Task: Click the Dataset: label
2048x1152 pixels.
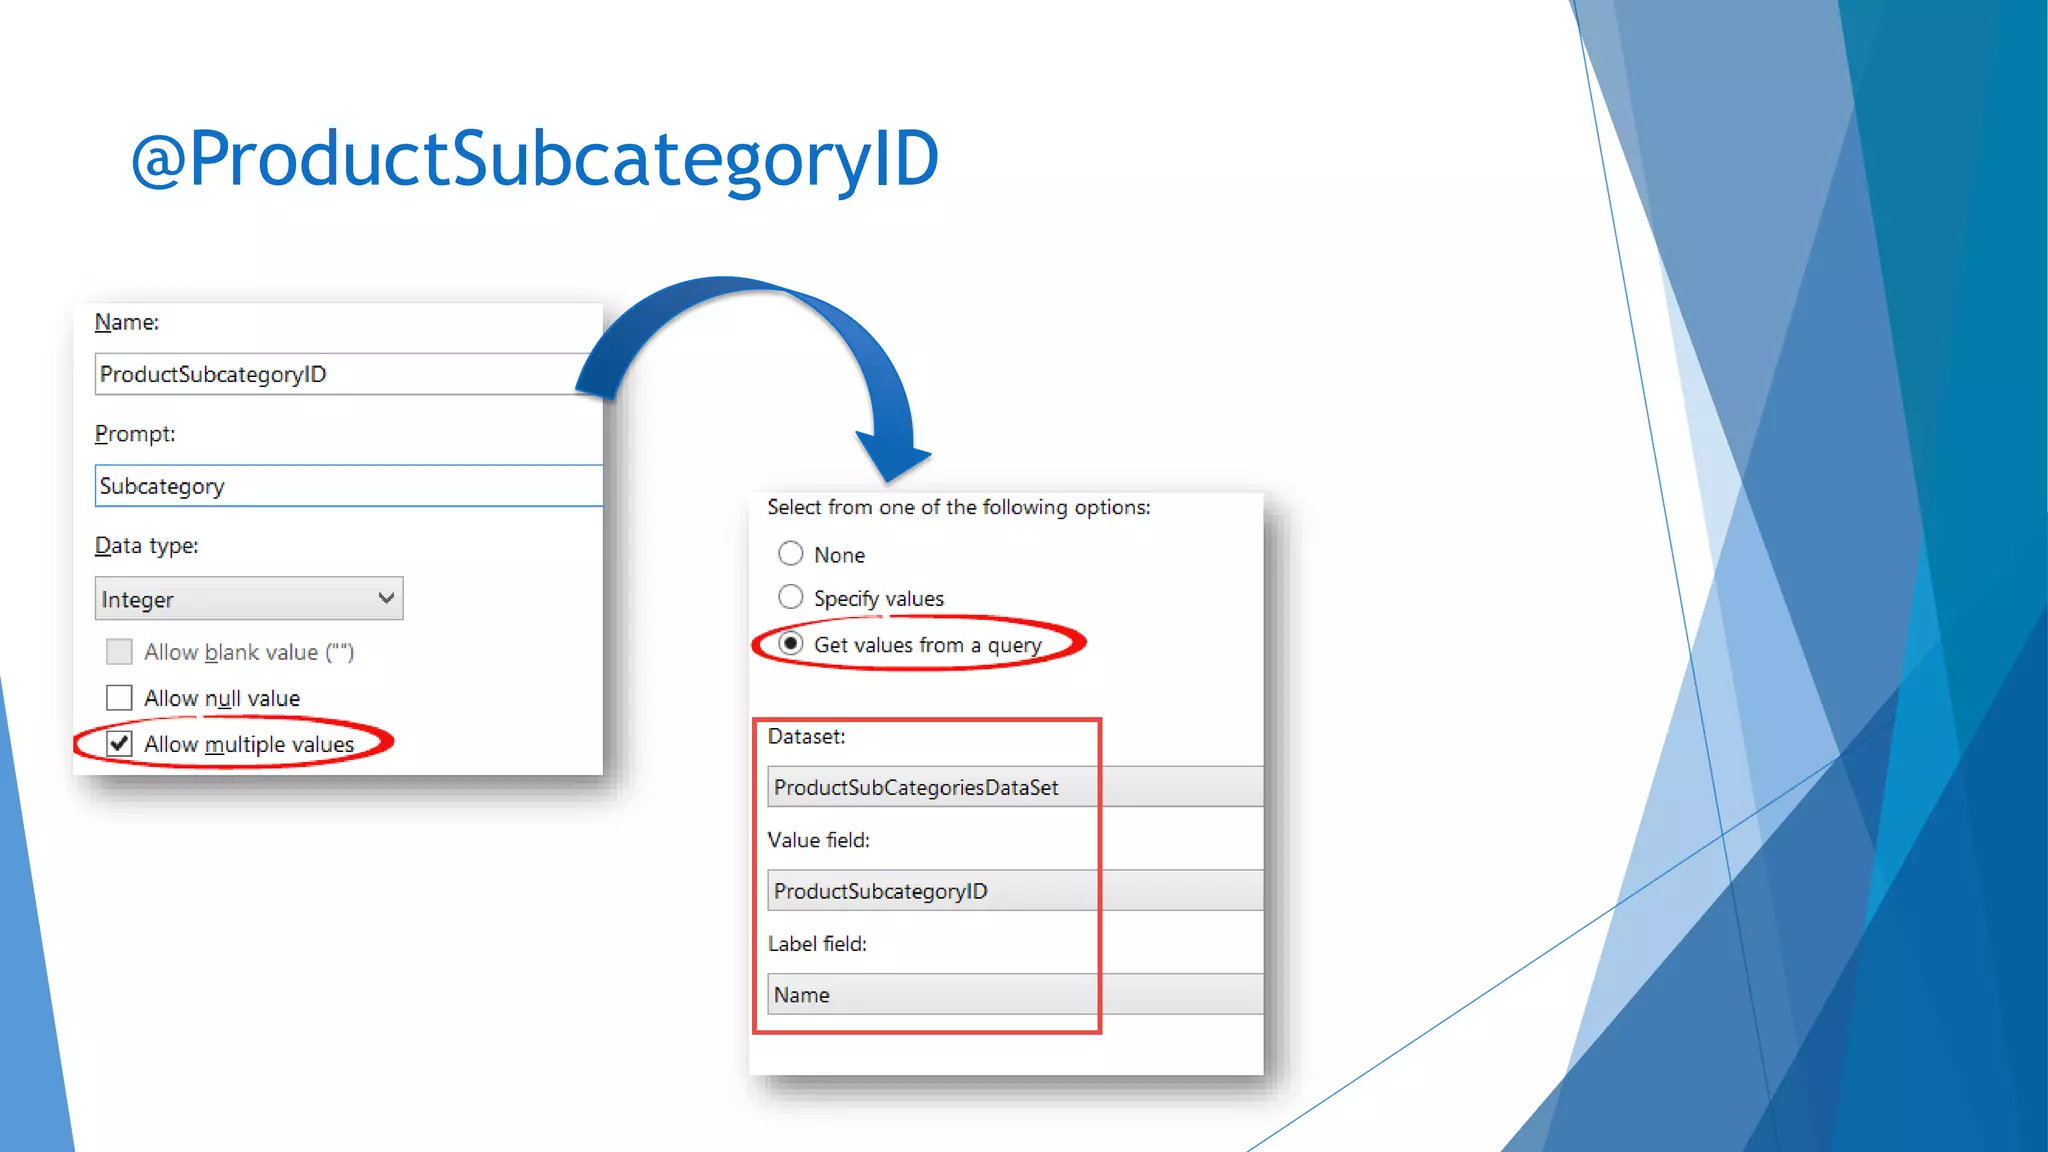Action: [x=806, y=737]
